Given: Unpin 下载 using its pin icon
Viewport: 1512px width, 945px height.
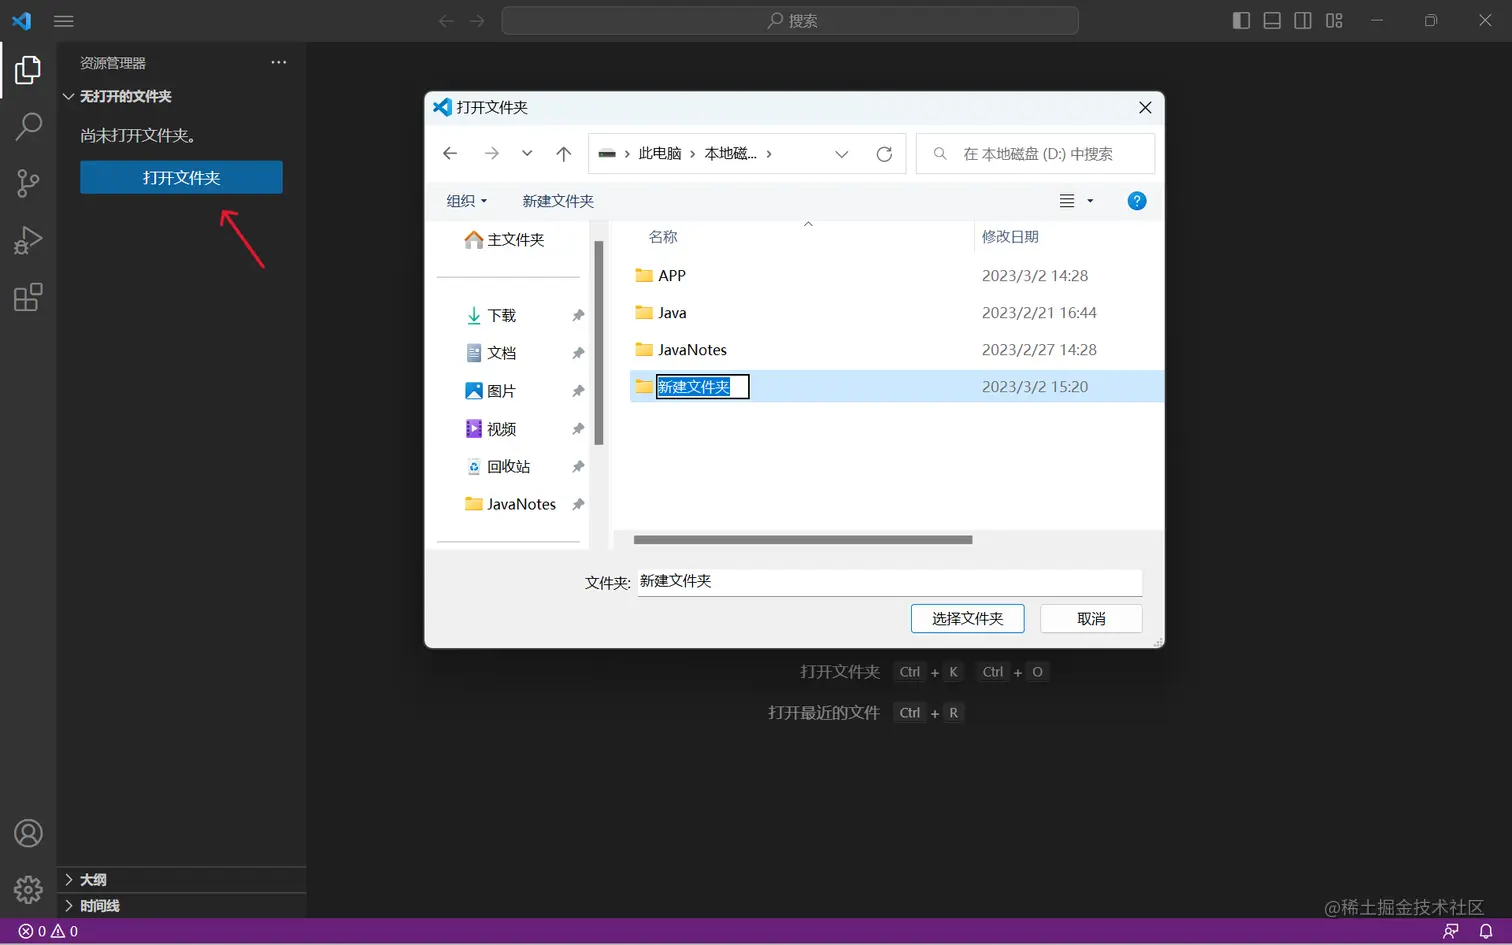Looking at the screenshot, I should [x=578, y=315].
